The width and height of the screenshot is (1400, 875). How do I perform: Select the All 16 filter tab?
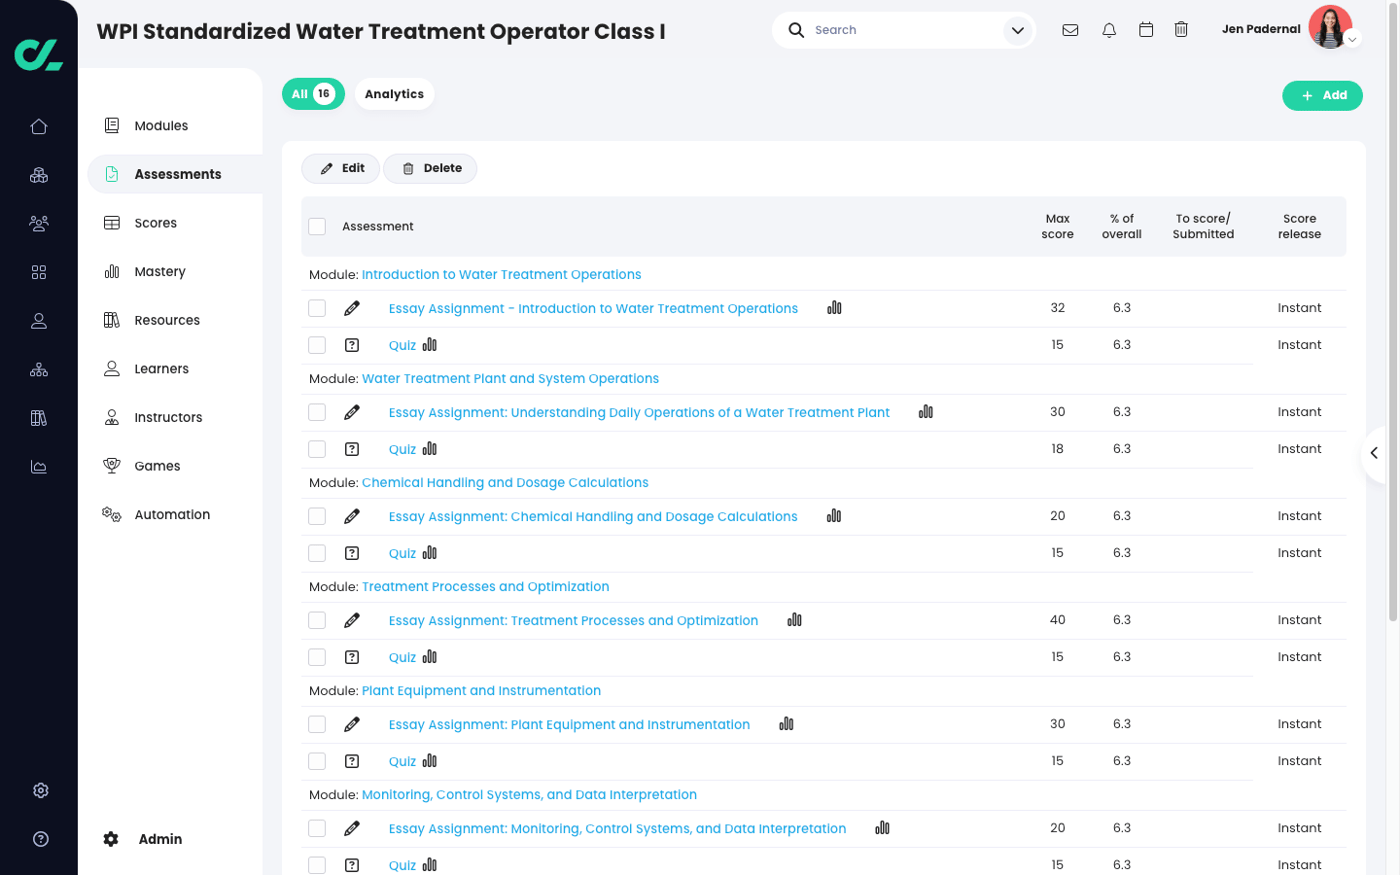click(x=312, y=93)
